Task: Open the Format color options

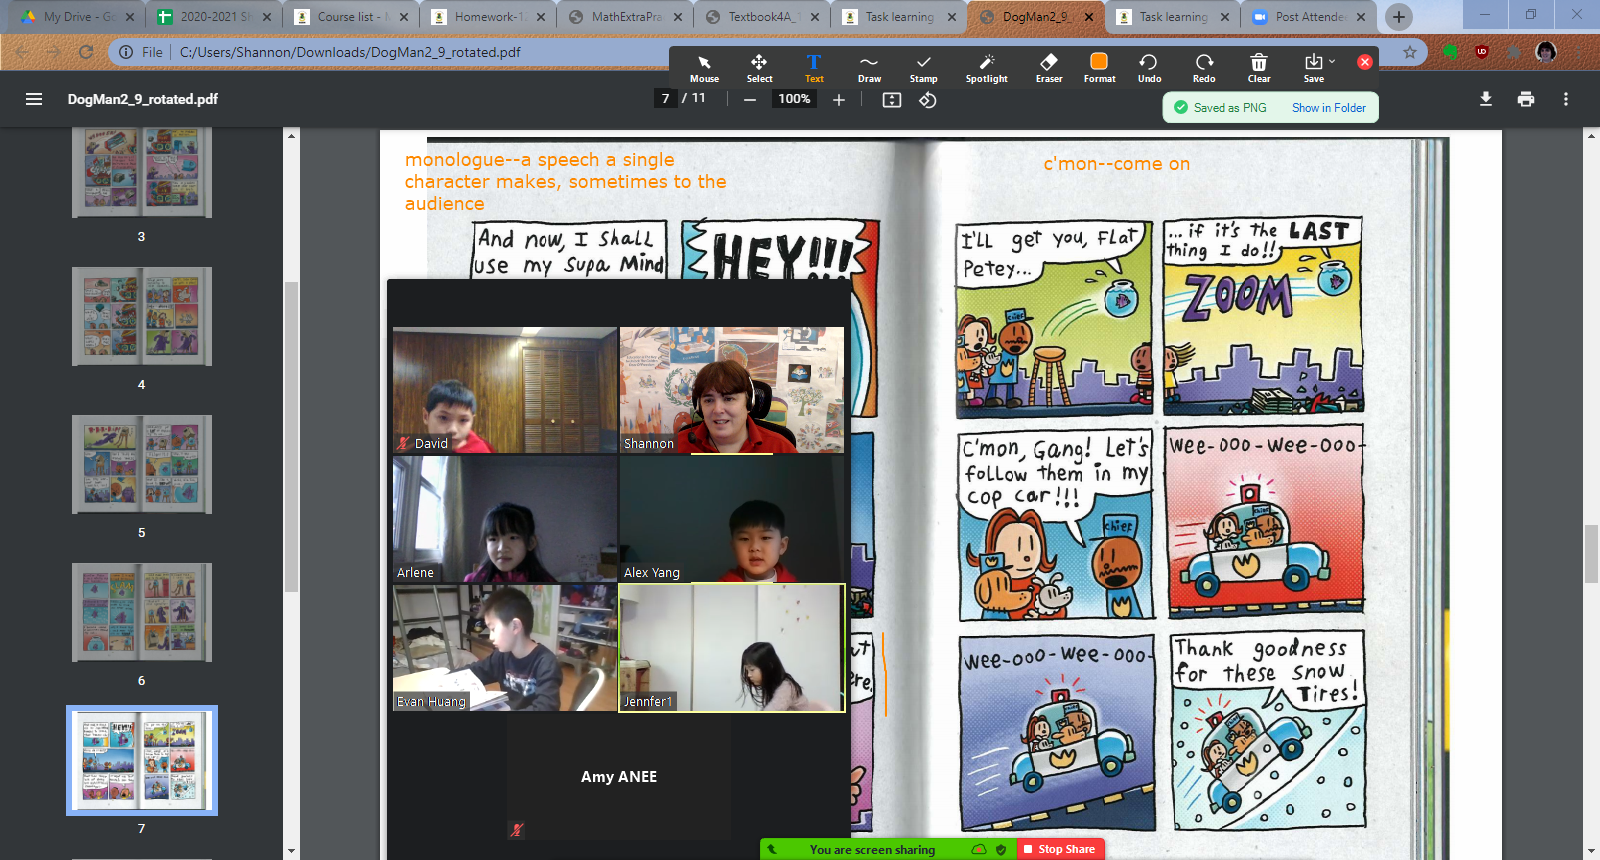Action: 1099,68
